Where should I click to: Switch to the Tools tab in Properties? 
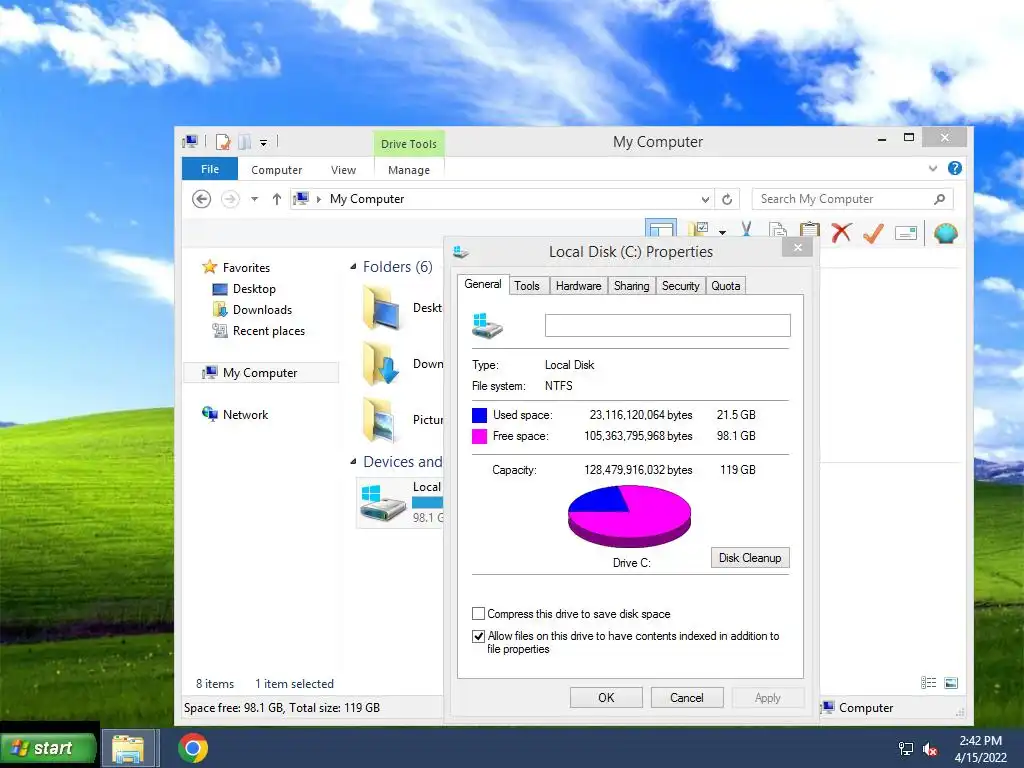click(x=526, y=286)
